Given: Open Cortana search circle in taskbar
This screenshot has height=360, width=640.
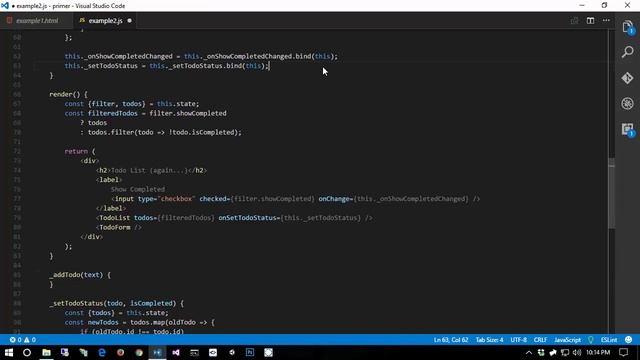Looking at the screenshot, I should point(27,353).
